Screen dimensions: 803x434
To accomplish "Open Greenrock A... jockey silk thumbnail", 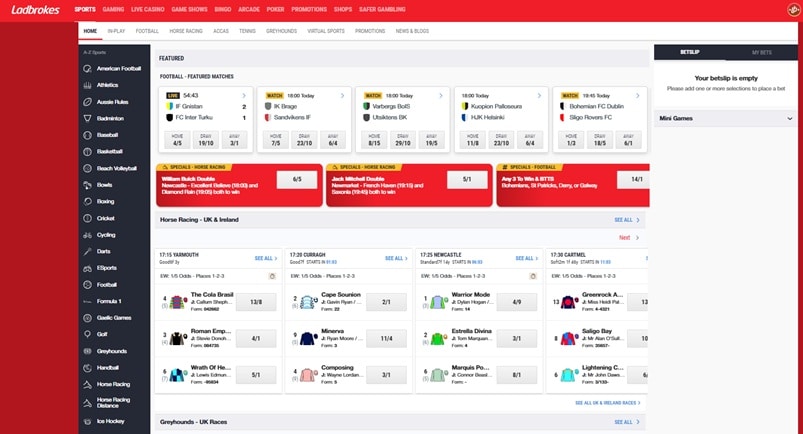I will (569, 302).
